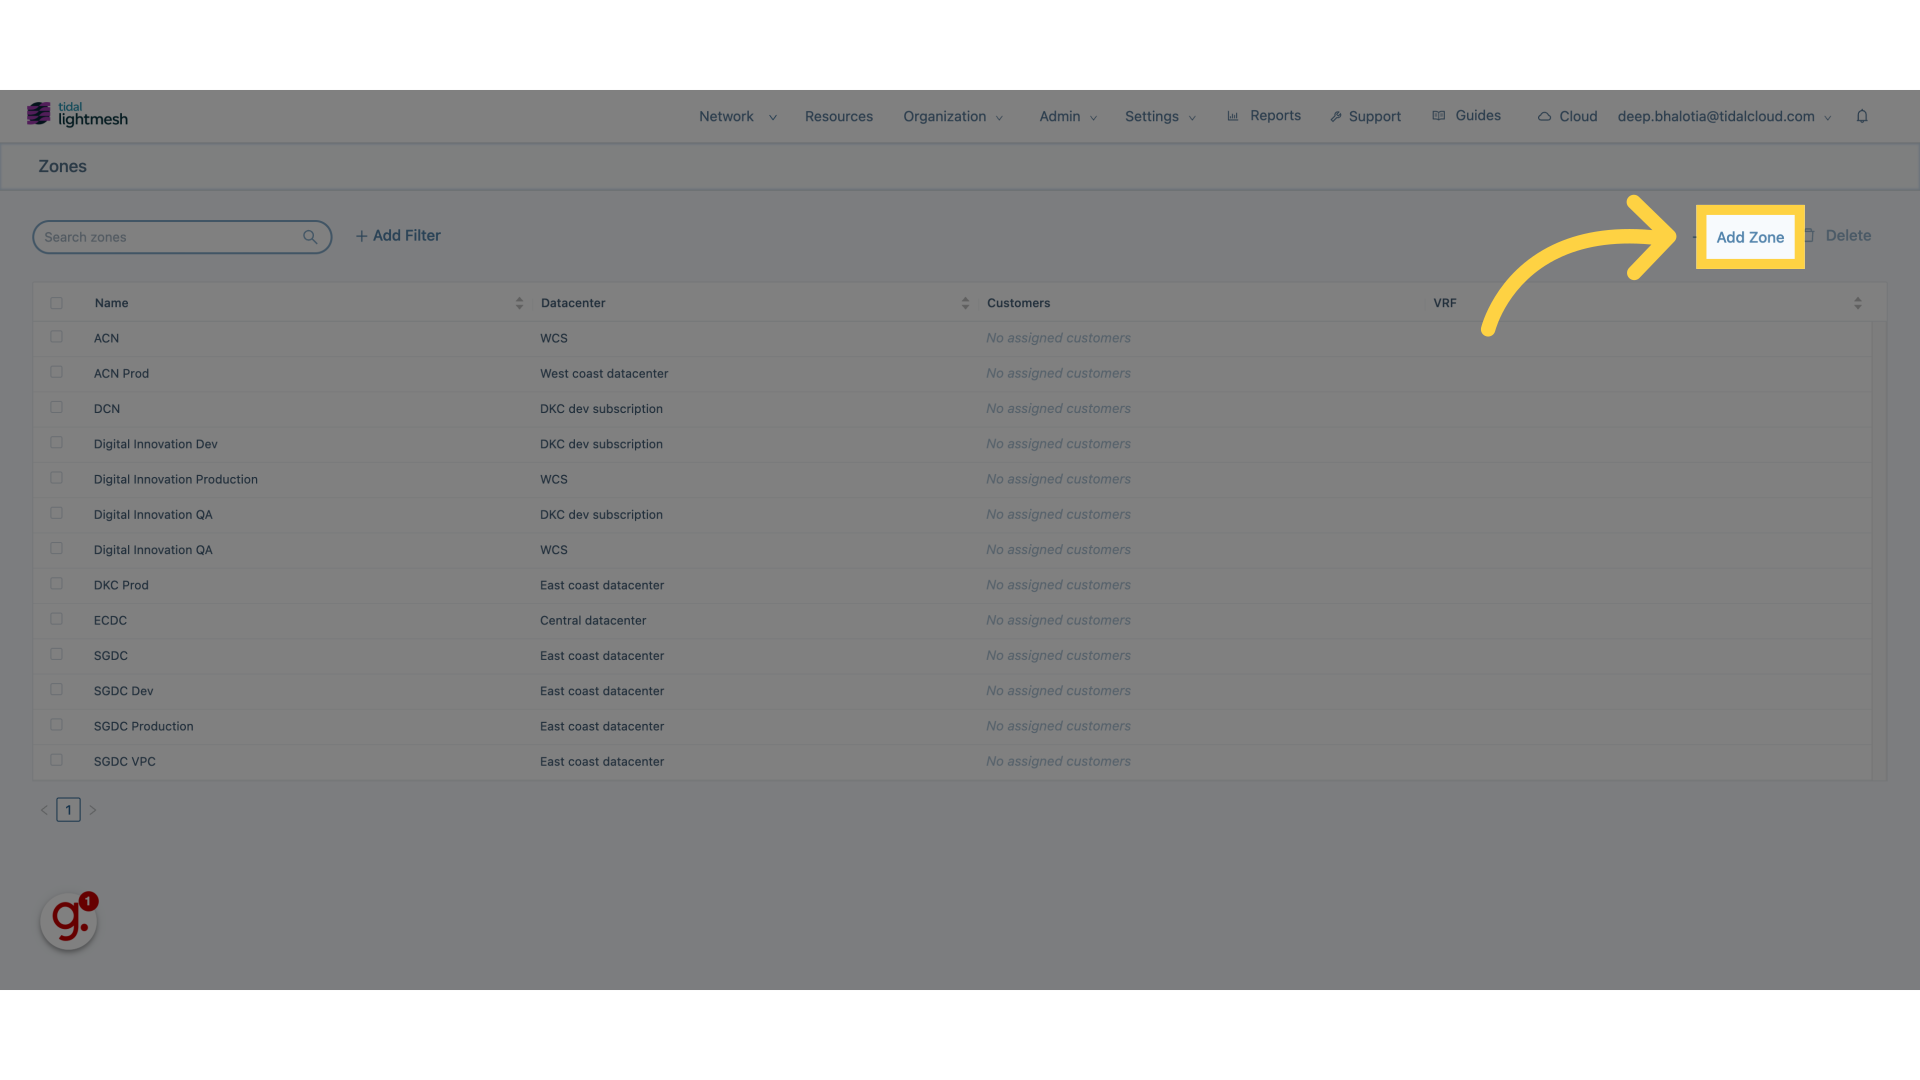Click the SGDC VPC zone name
The width and height of the screenshot is (1920, 1080).
125,761
